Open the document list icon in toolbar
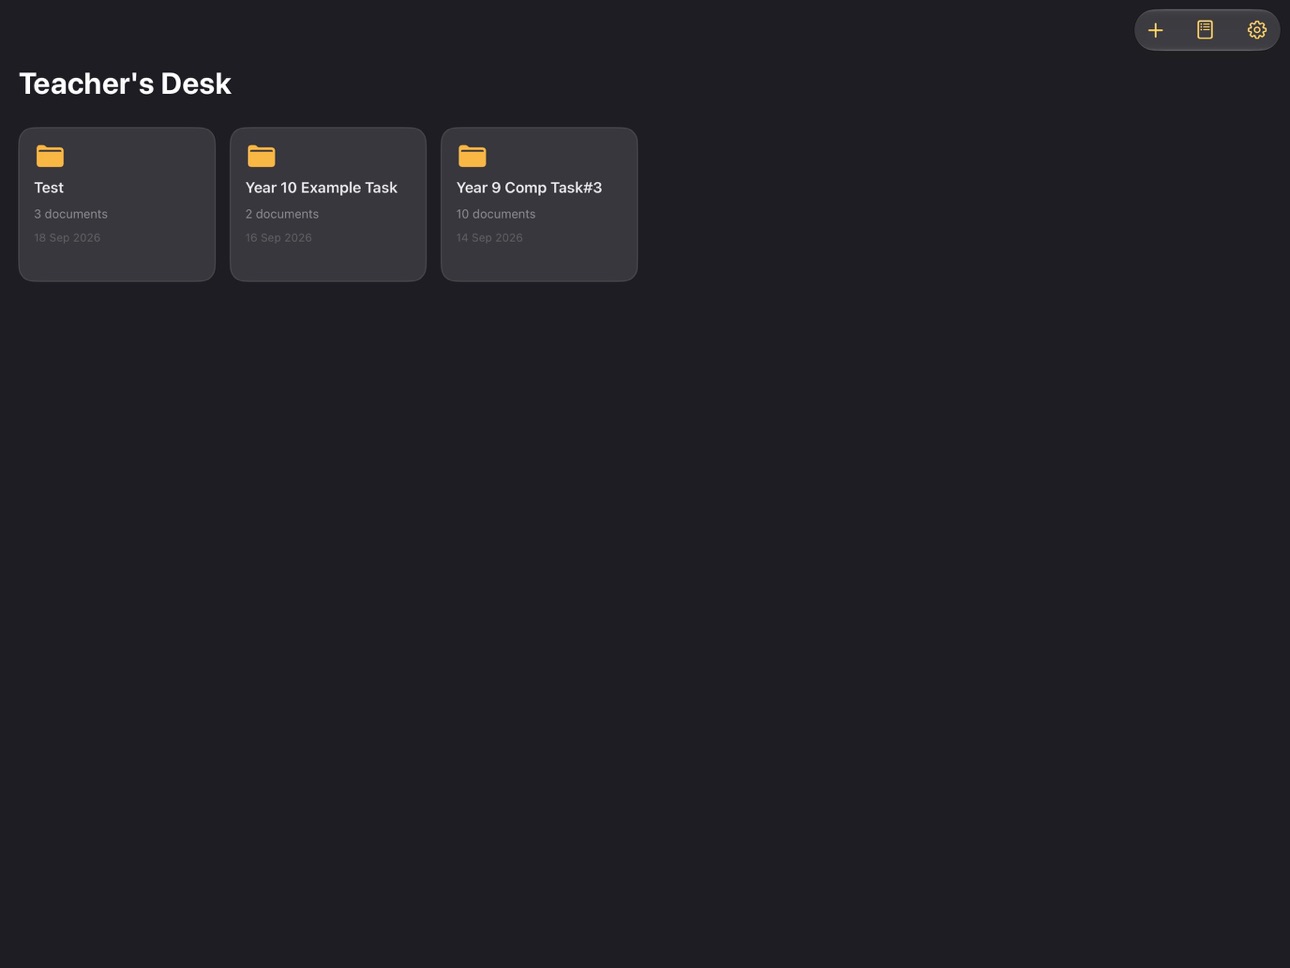The height and width of the screenshot is (968, 1290). [1205, 30]
